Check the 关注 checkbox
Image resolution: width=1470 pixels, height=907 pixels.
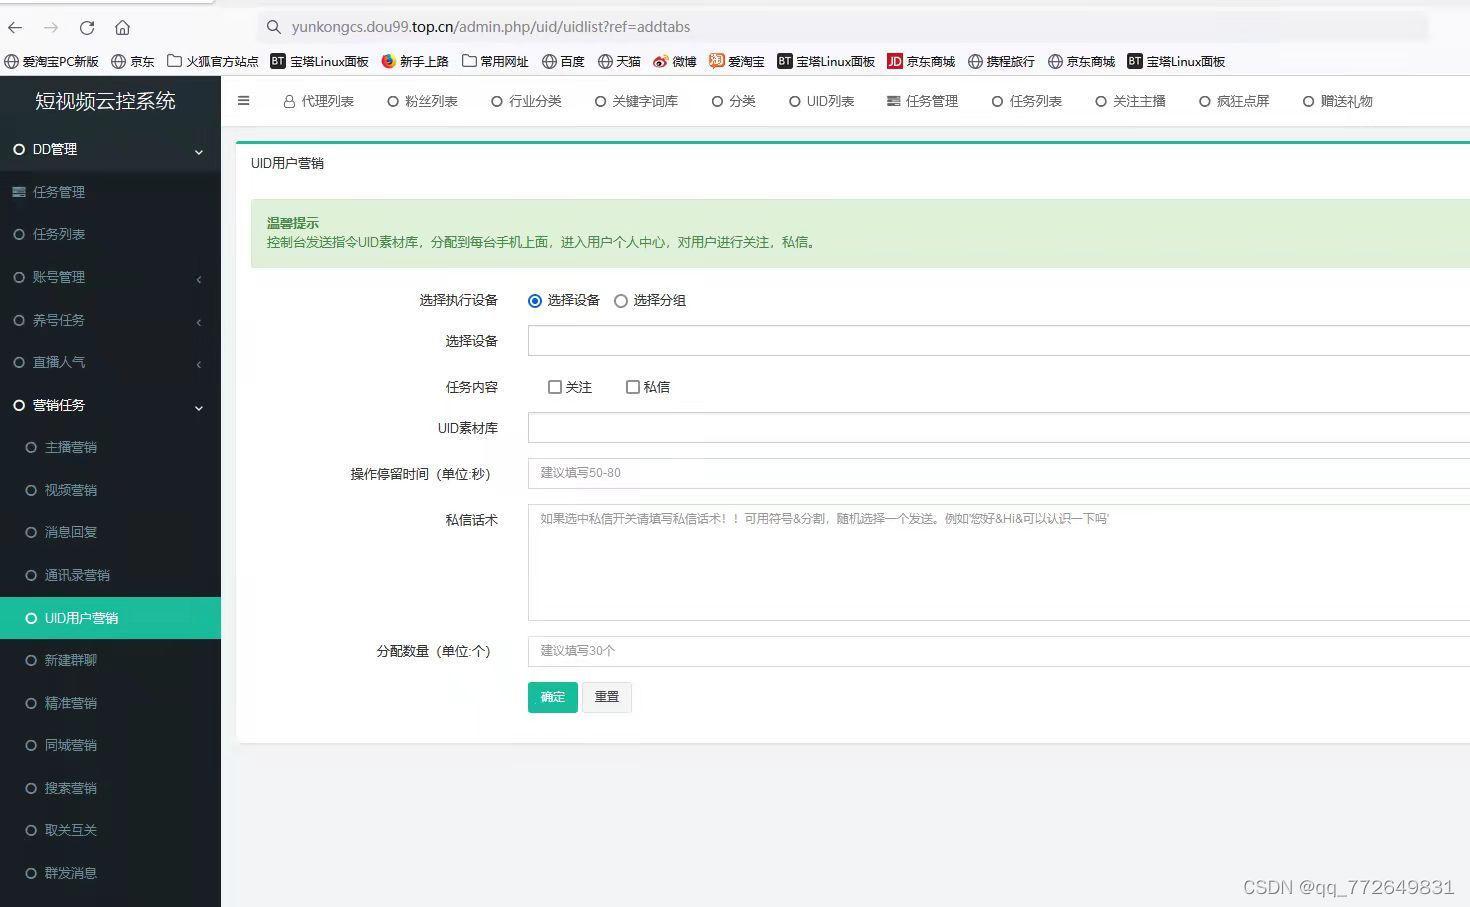[x=555, y=387]
